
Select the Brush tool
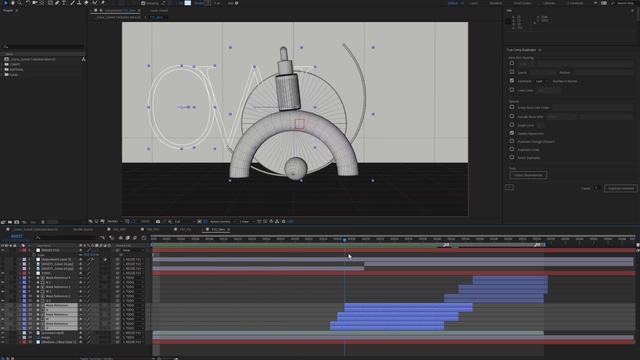tap(73, 3)
